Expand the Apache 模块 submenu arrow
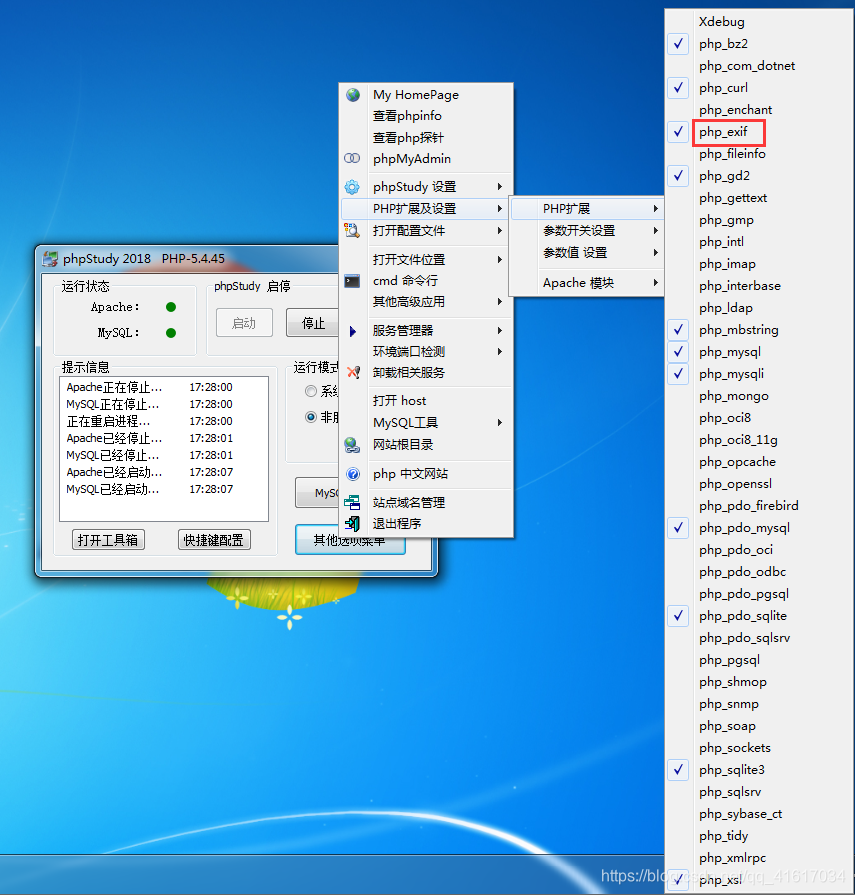 [x=656, y=283]
